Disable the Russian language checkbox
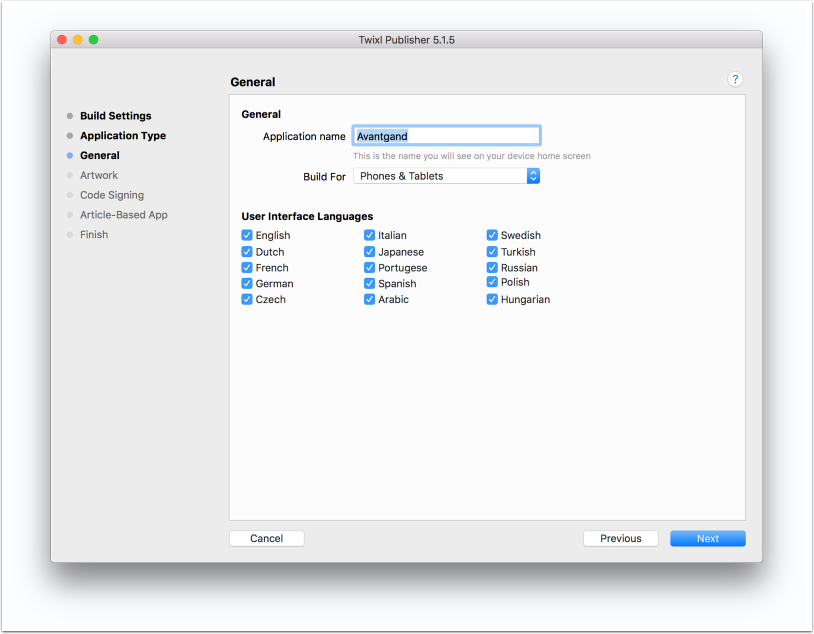814x634 pixels. [492, 268]
